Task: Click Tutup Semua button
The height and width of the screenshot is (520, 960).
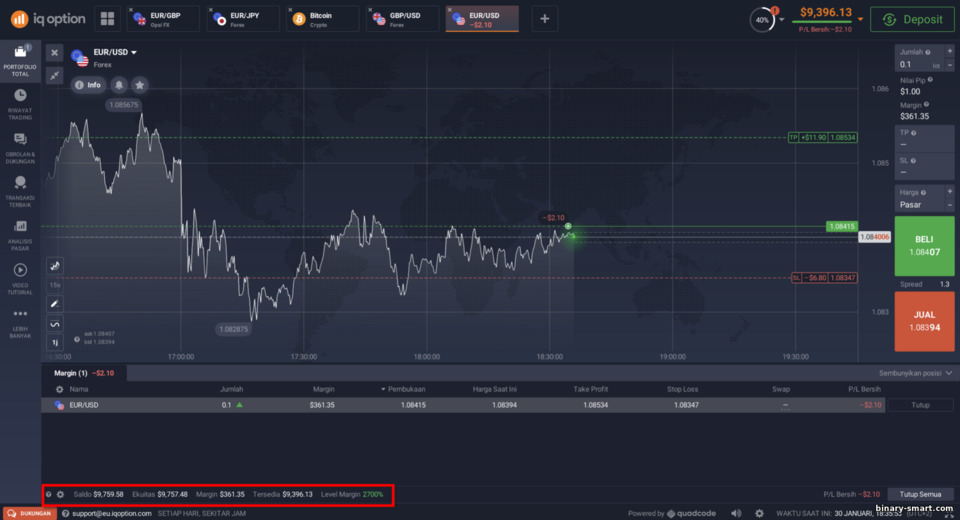Action: pos(920,494)
